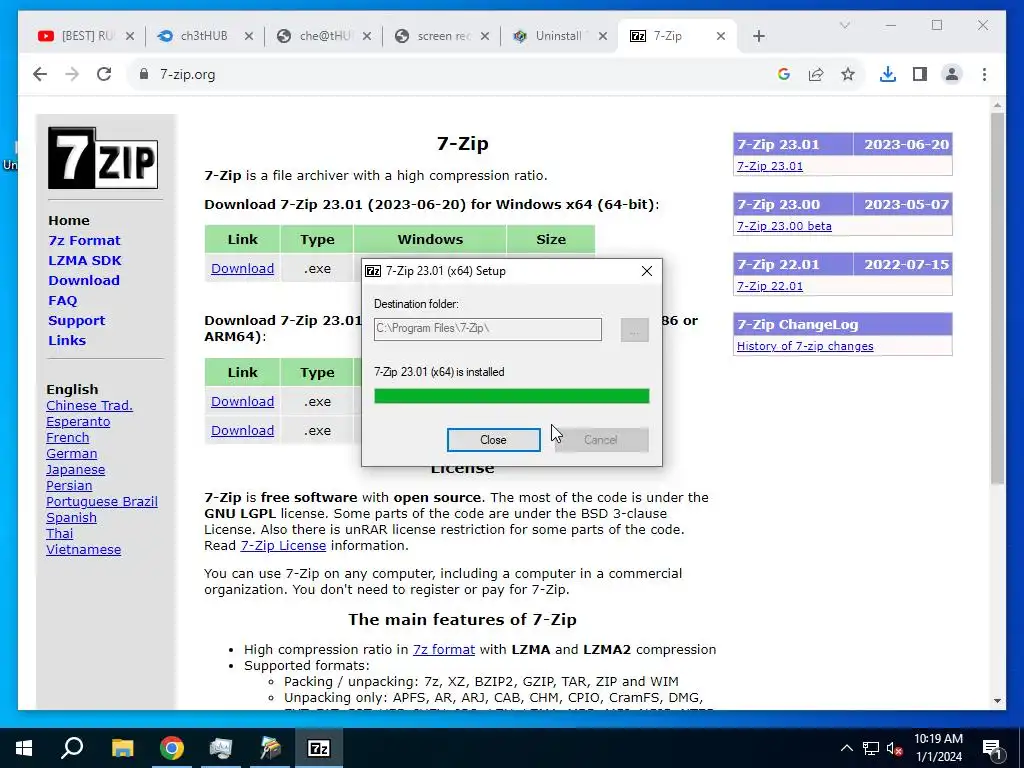1024x768 pixels.
Task: Open the Windows Start menu
Action: 24,748
